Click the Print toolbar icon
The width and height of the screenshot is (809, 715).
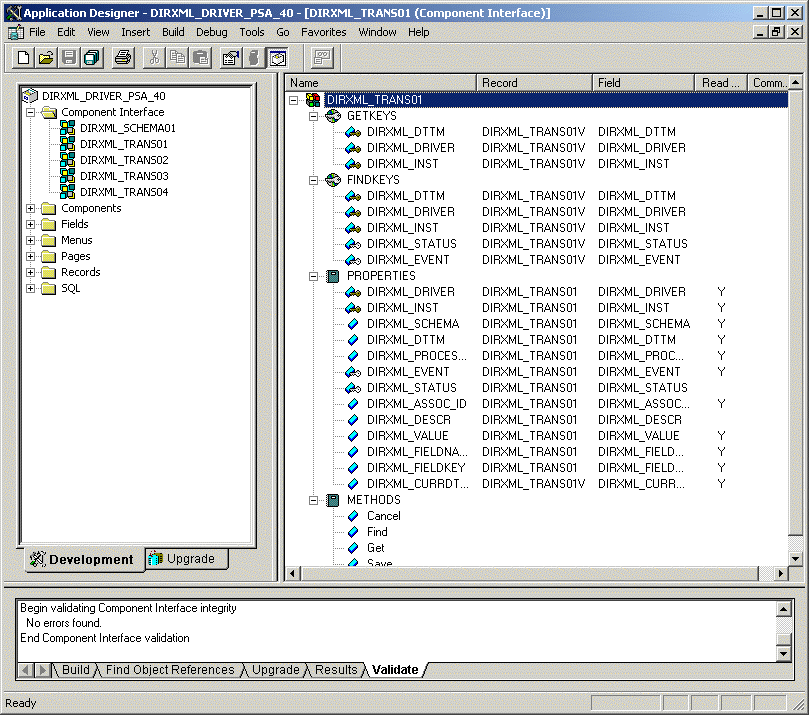click(x=122, y=57)
